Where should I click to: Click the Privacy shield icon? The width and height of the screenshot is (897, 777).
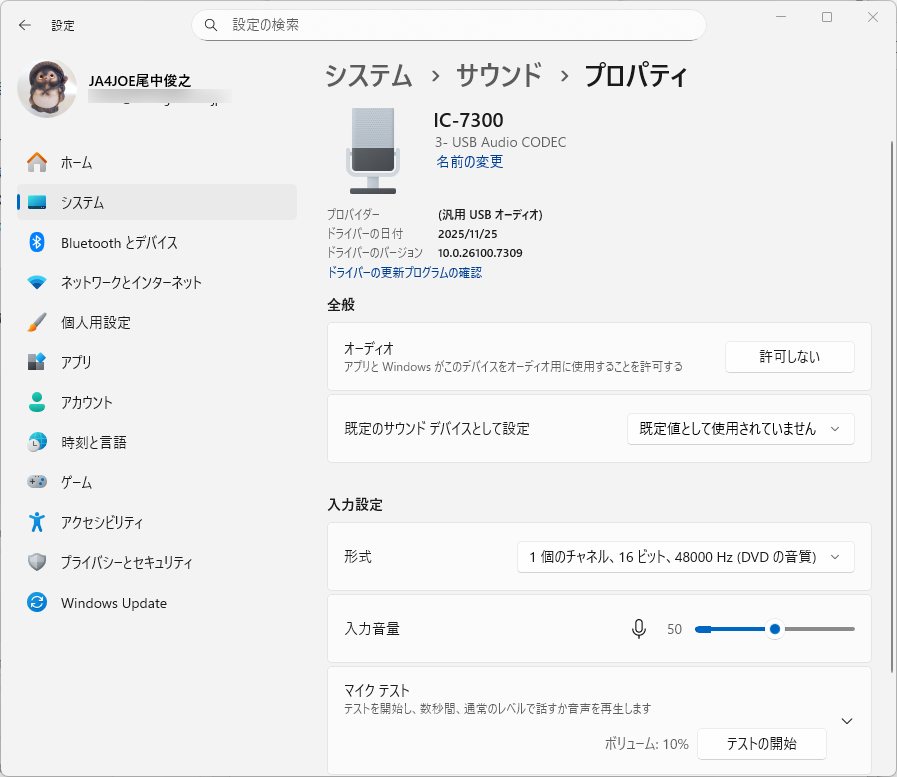[37, 562]
